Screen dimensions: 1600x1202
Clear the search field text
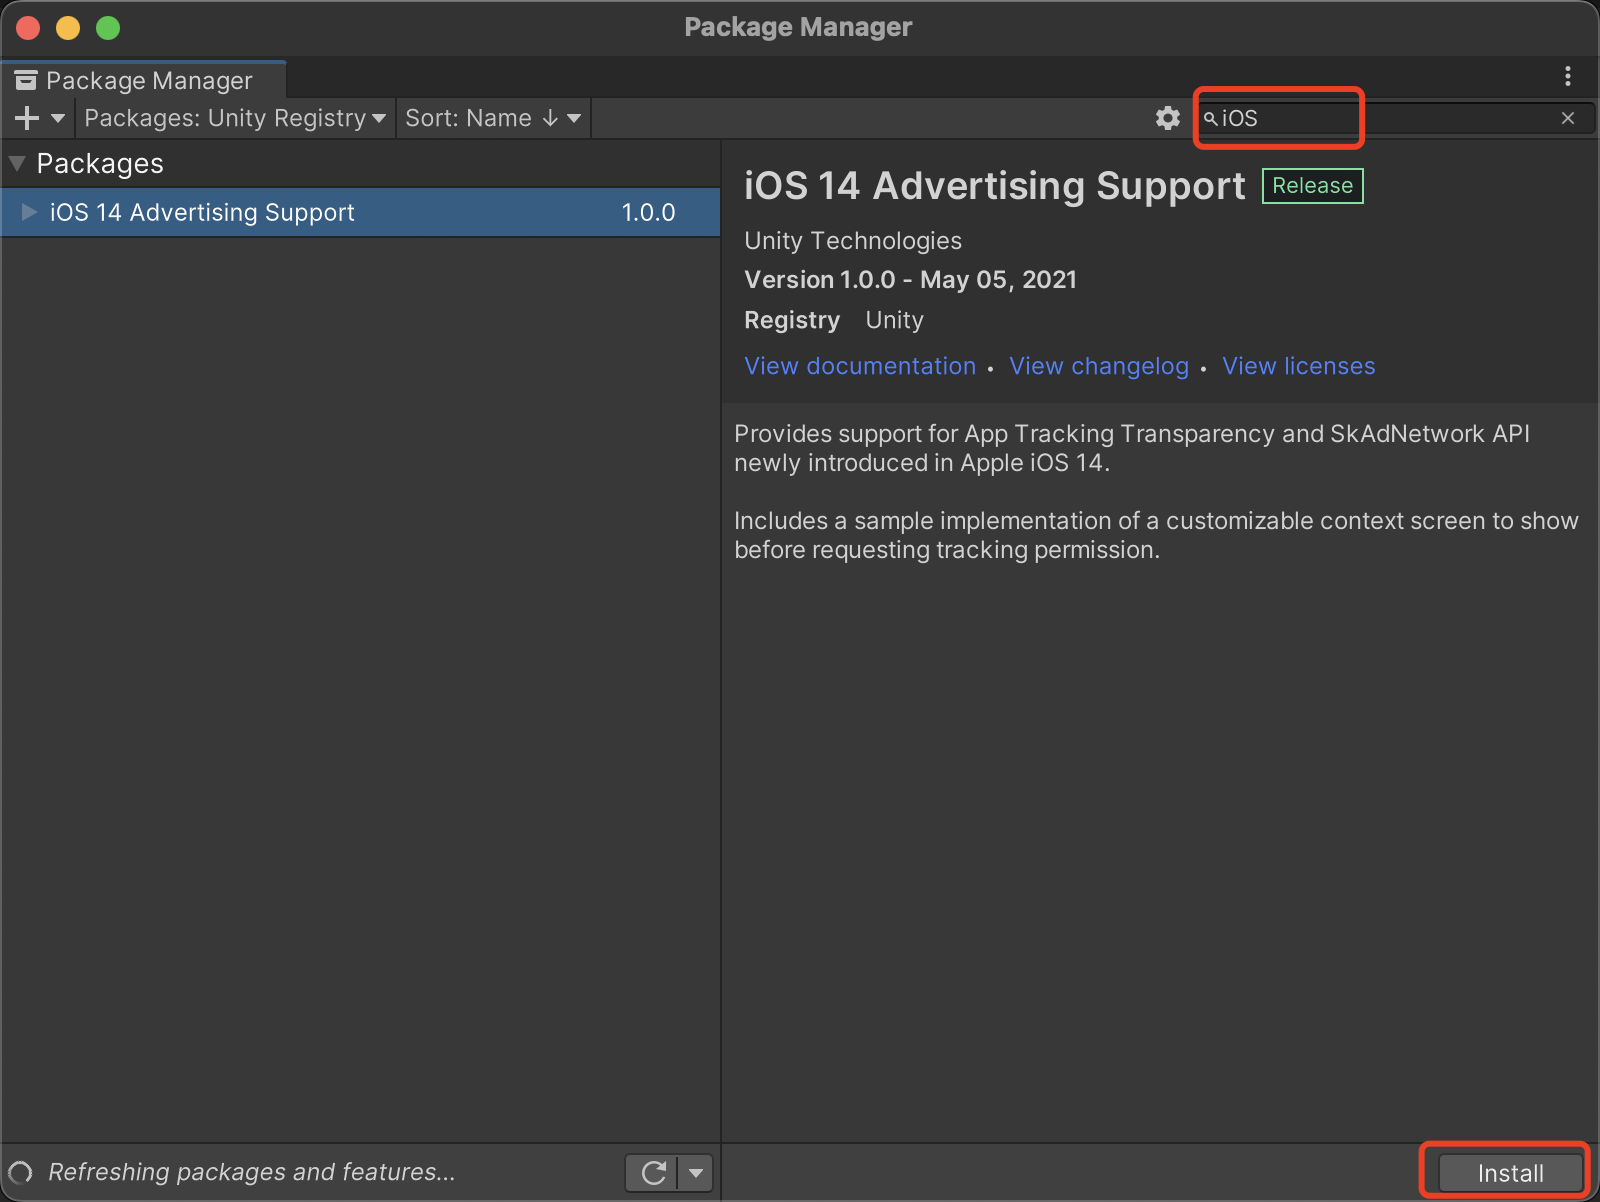pyautogui.click(x=1568, y=118)
